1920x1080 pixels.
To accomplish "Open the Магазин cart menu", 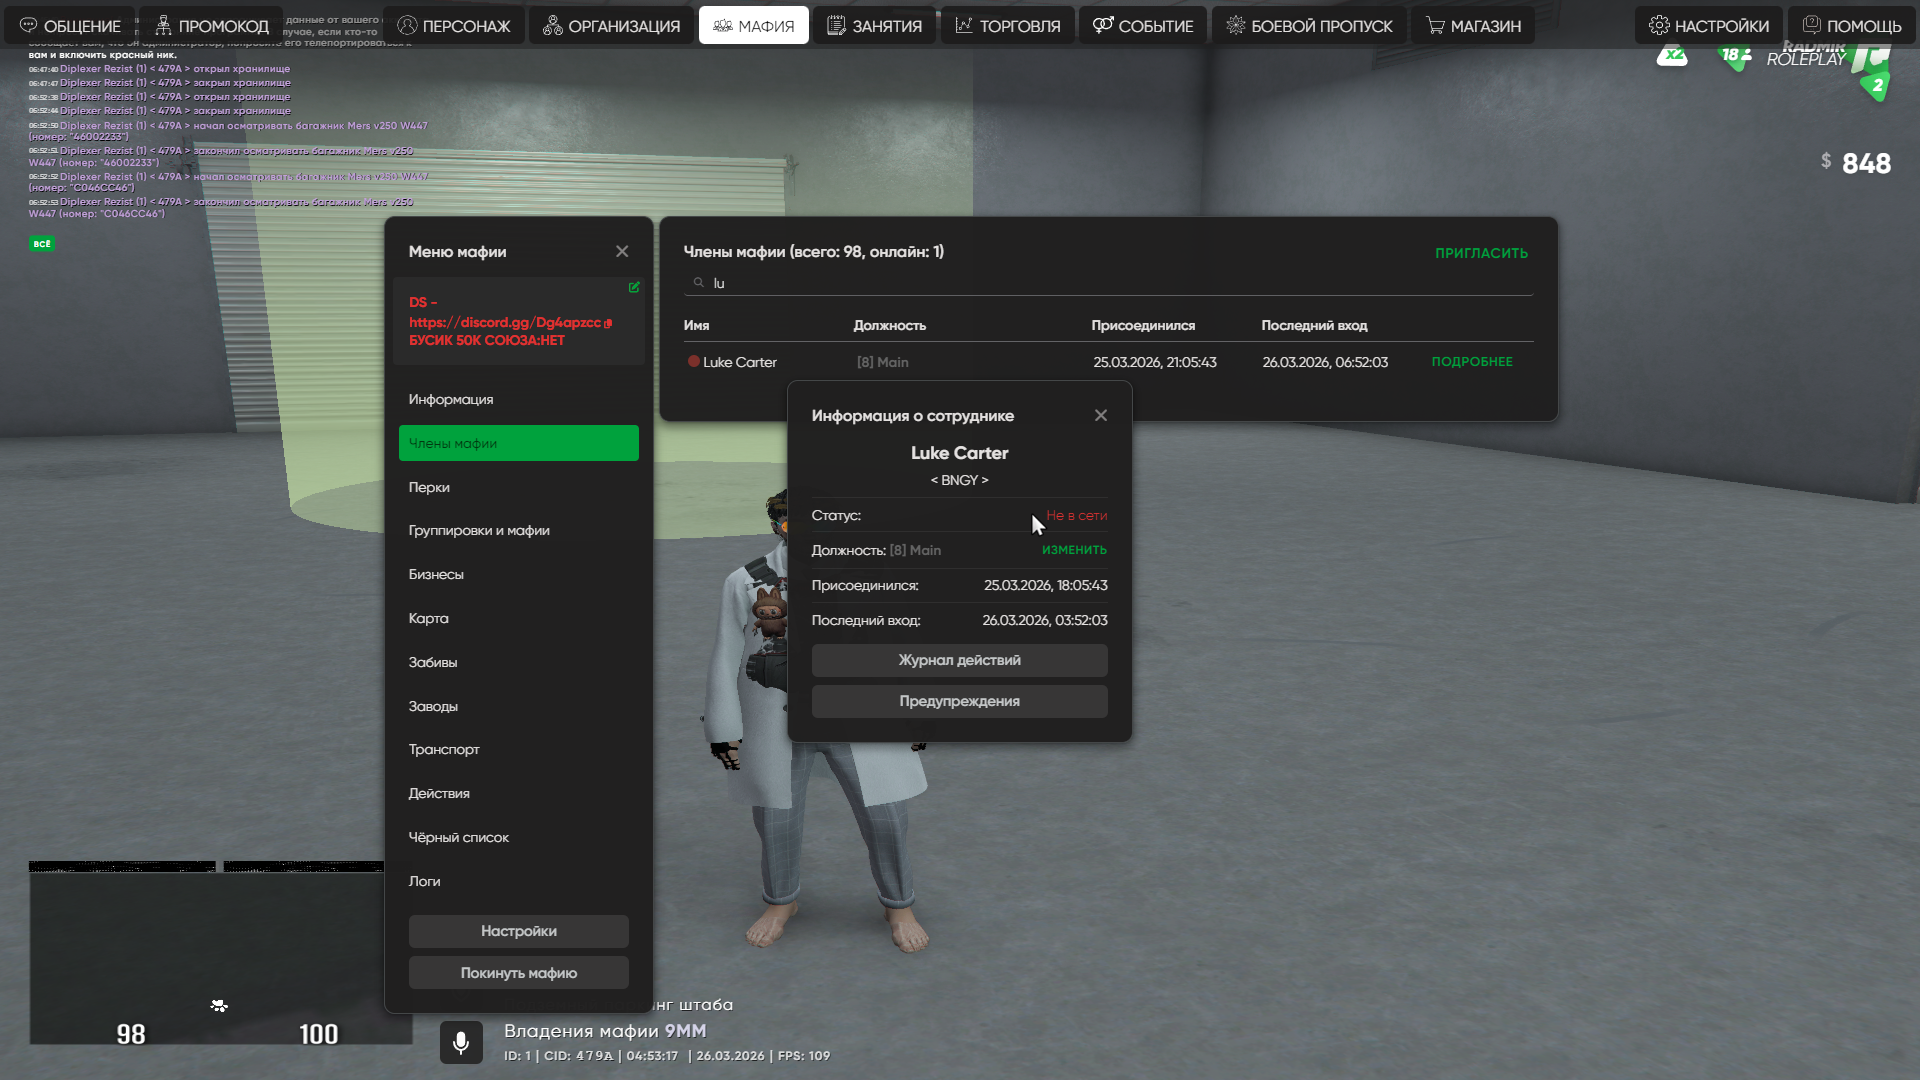I will 1473,26.
